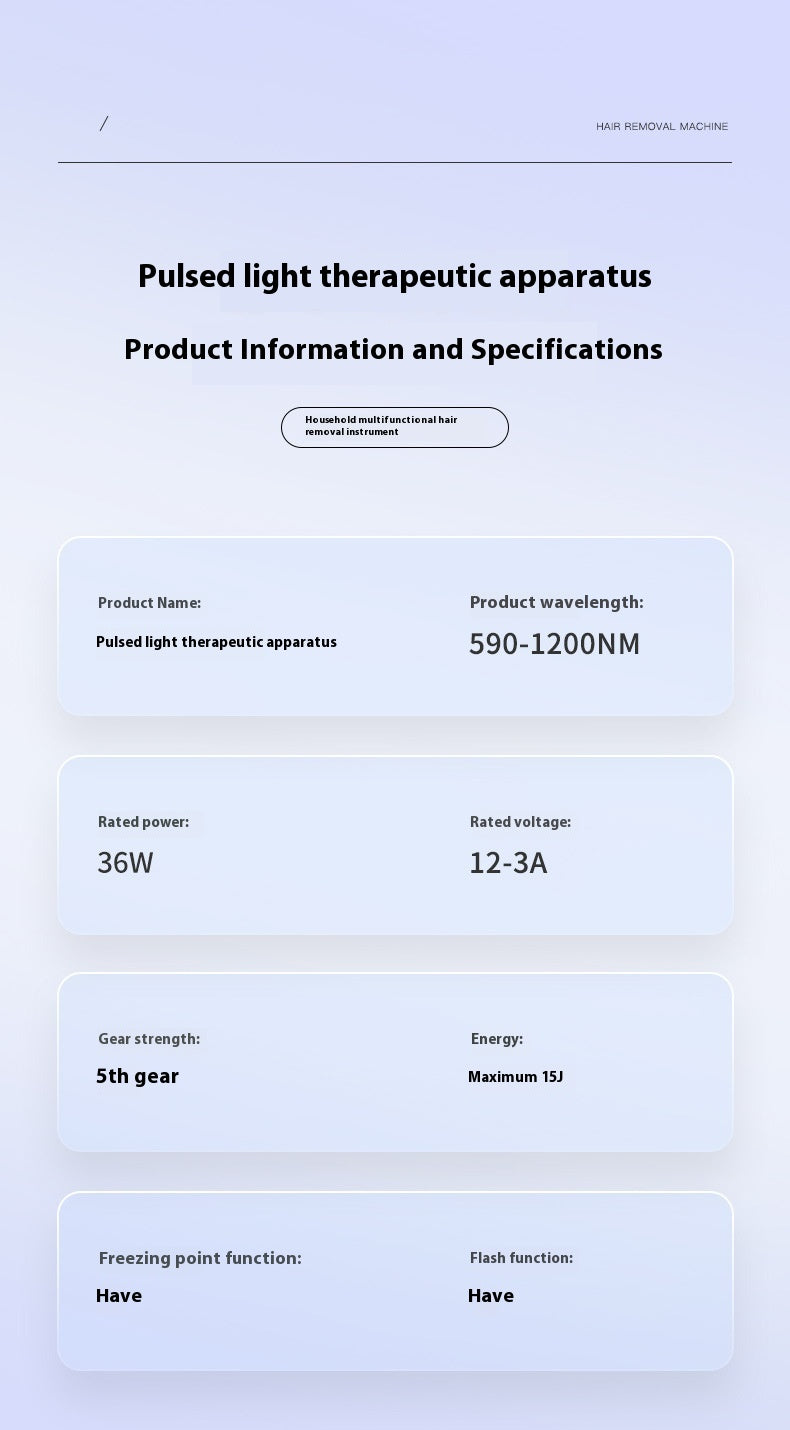Viewport: 790px width, 1430px height.
Task: Select the Pulsed light therapeutic apparatus heading
Action: [395, 276]
